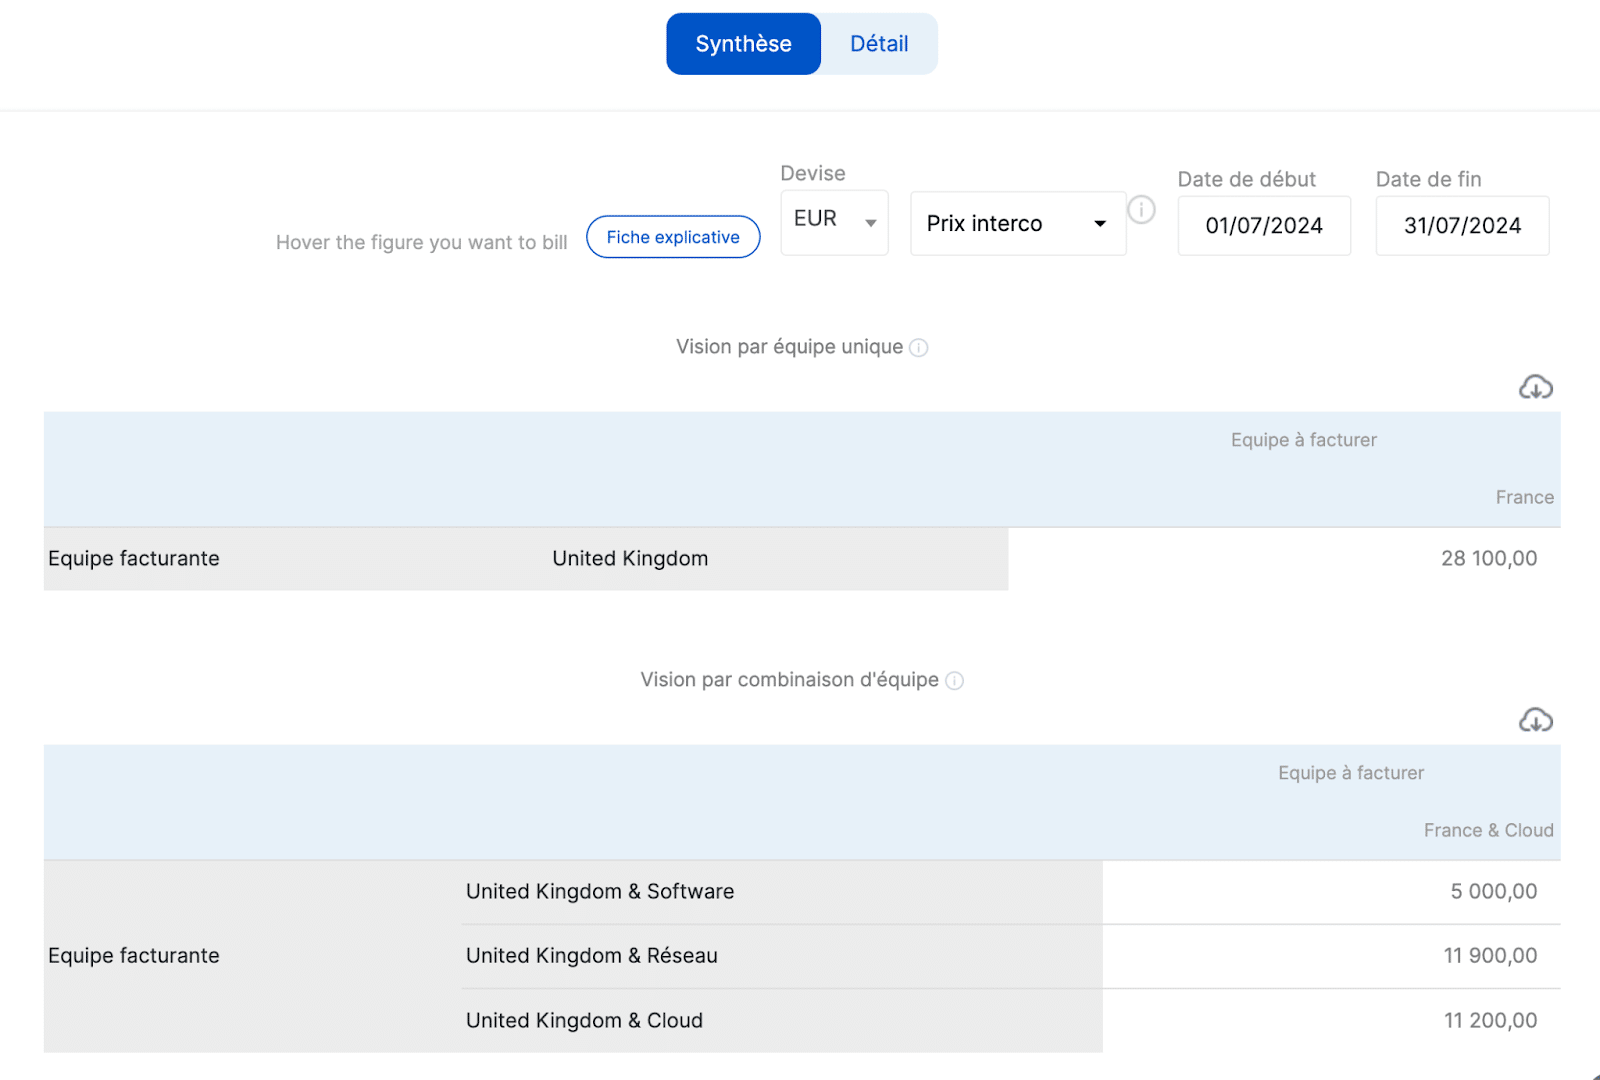
Task: Expand the Prix interco dropdown
Action: point(1018,223)
